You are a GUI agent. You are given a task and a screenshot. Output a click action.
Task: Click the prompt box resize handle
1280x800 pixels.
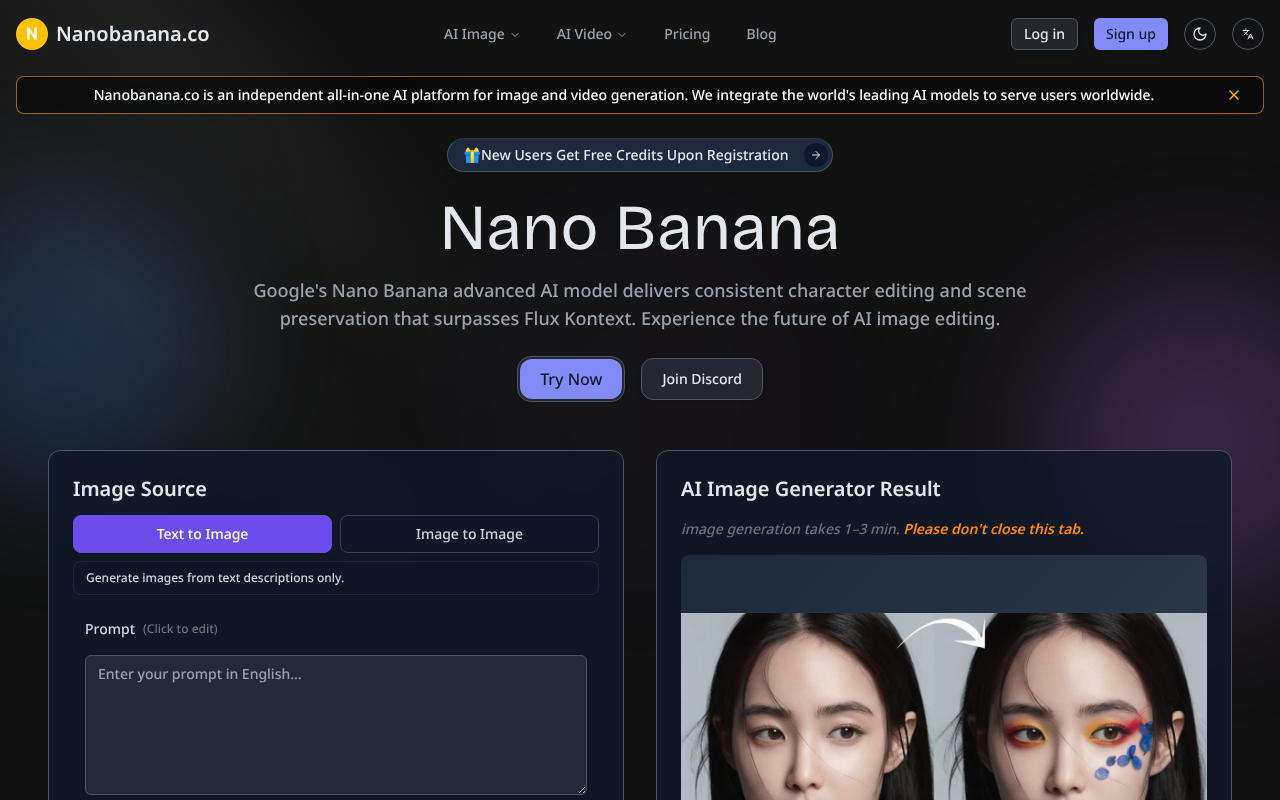(x=581, y=789)
